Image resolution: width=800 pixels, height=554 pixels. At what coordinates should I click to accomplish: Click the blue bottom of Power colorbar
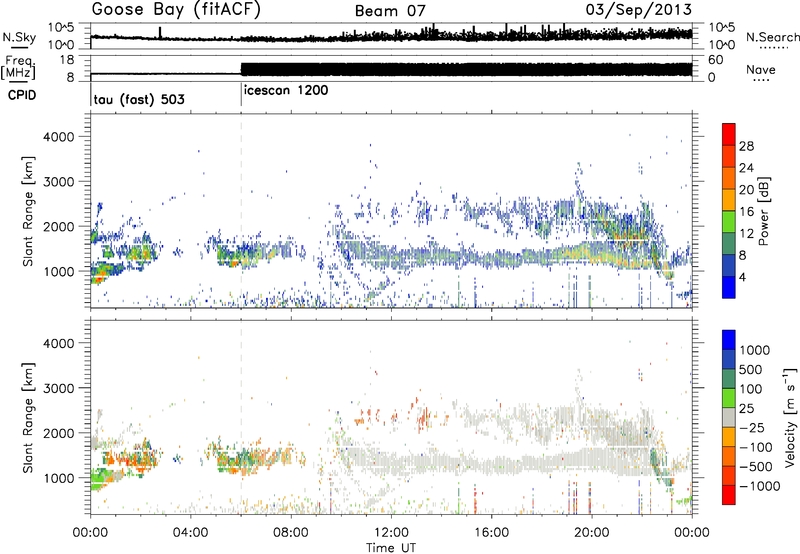coord(729,287)
